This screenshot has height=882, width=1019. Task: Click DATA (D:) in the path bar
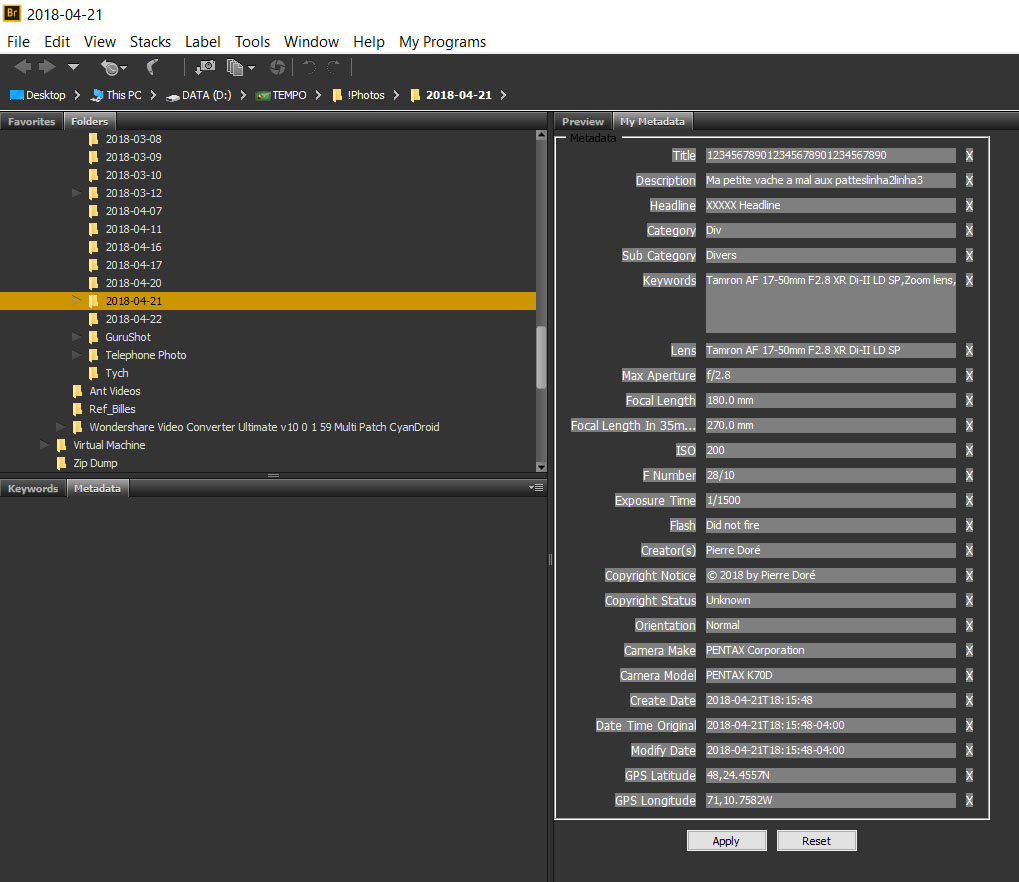(199, 95)
